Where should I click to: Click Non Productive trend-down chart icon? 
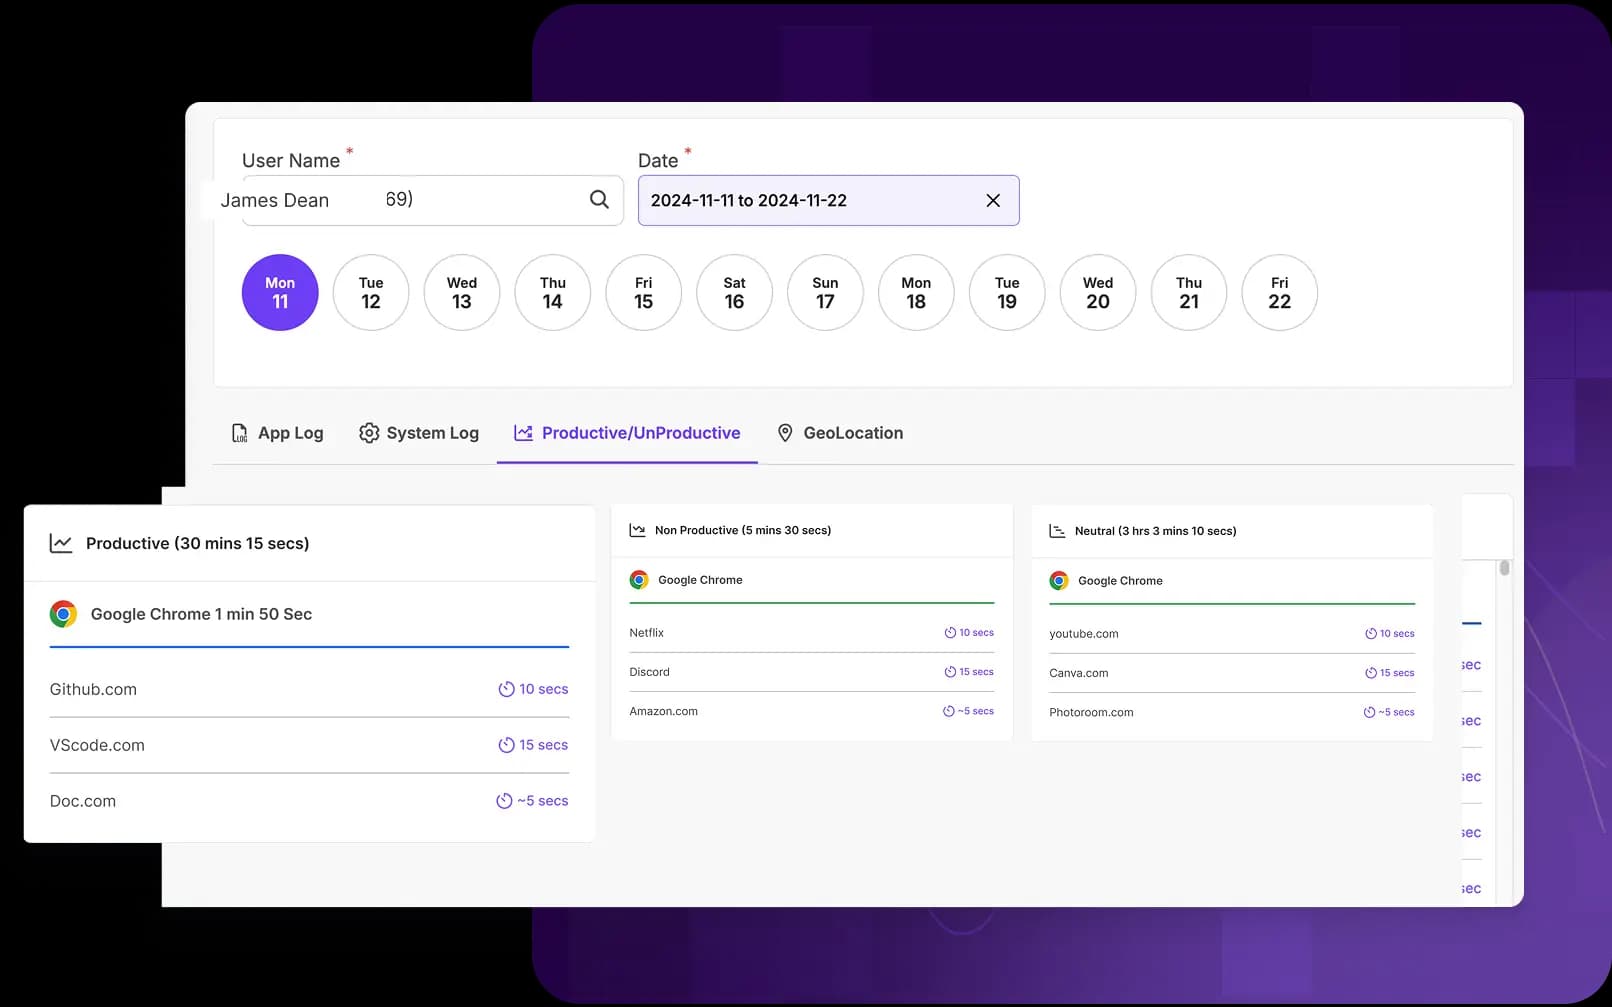coord(637,531)
